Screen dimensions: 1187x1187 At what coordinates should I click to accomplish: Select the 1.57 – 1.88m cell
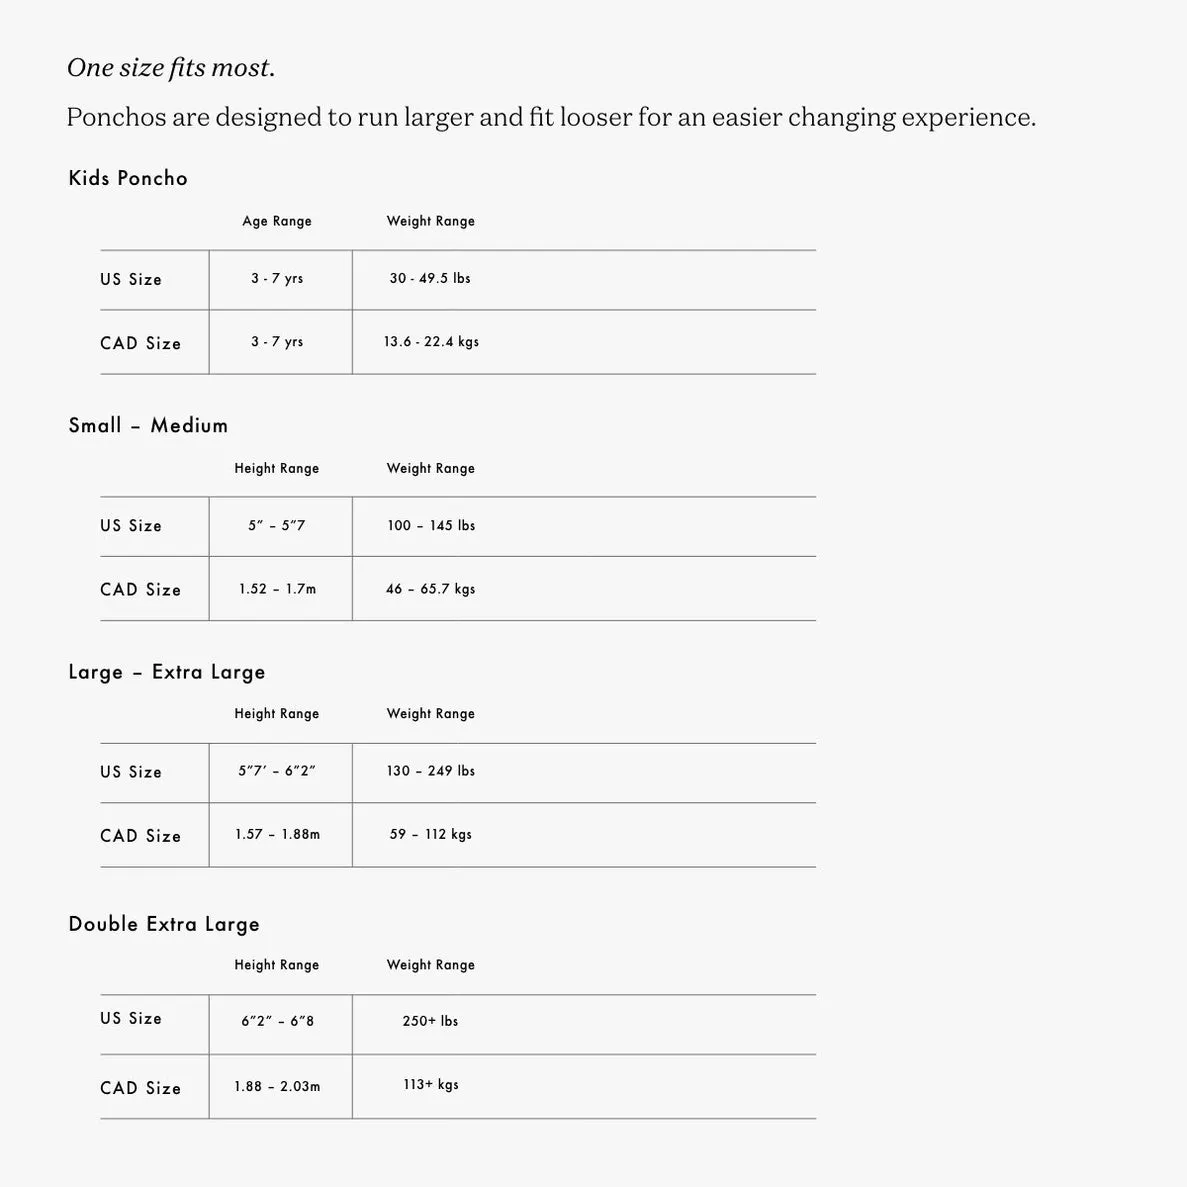277,834
